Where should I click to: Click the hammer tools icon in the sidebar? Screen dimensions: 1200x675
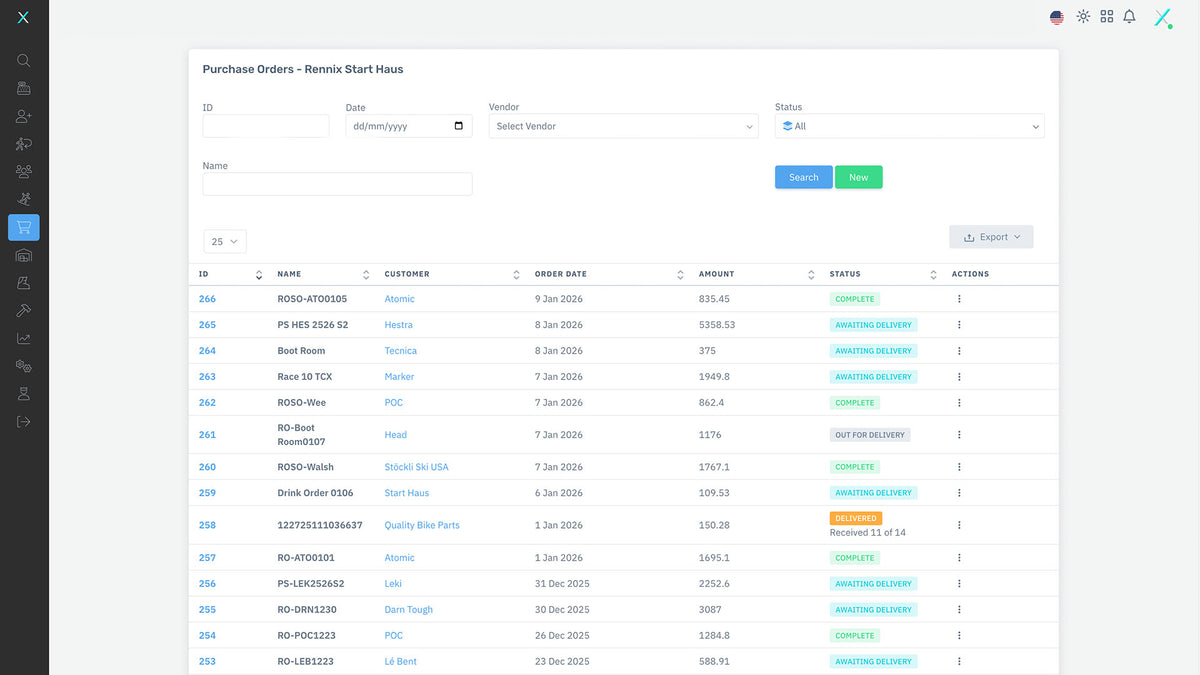click(23, 311)
